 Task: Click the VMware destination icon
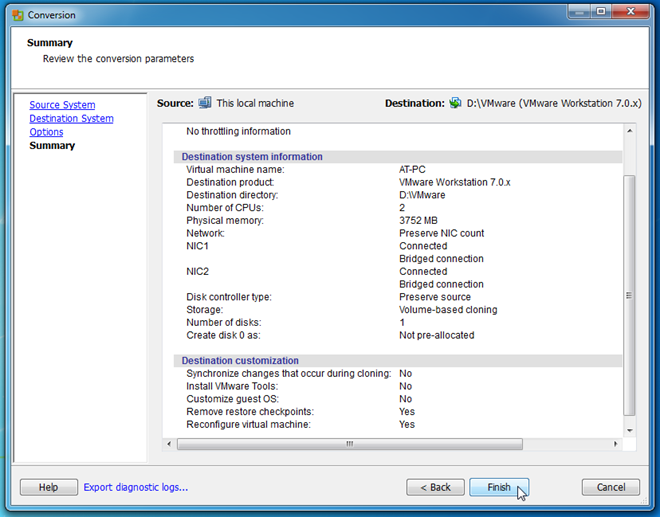tap(455, 103)
